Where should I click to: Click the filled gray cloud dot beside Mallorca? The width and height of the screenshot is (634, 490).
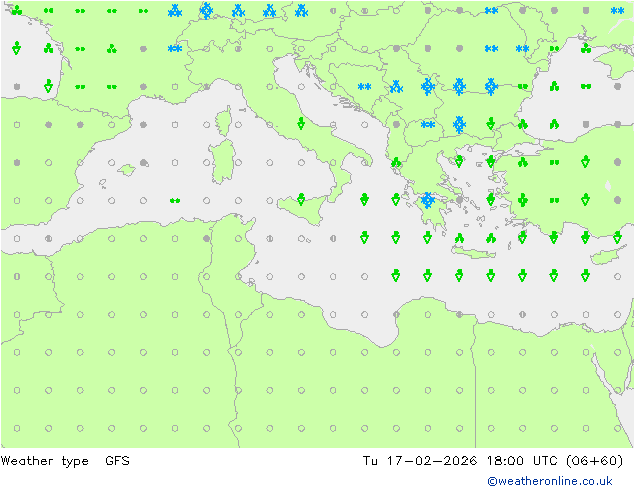click(144, 163)
